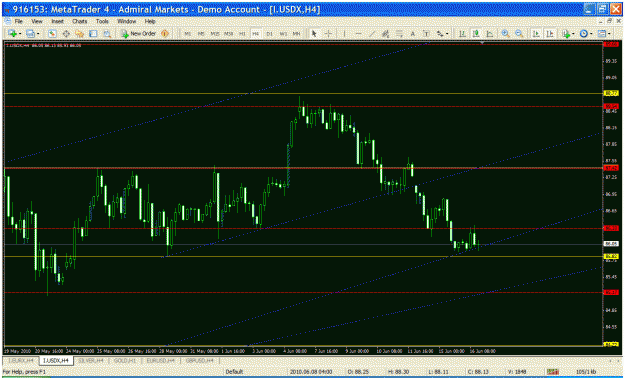Screen dimensions: 625x378
Task: Select the W1 timeframe button
Action: pyautogui.click(x=283, y=34)
